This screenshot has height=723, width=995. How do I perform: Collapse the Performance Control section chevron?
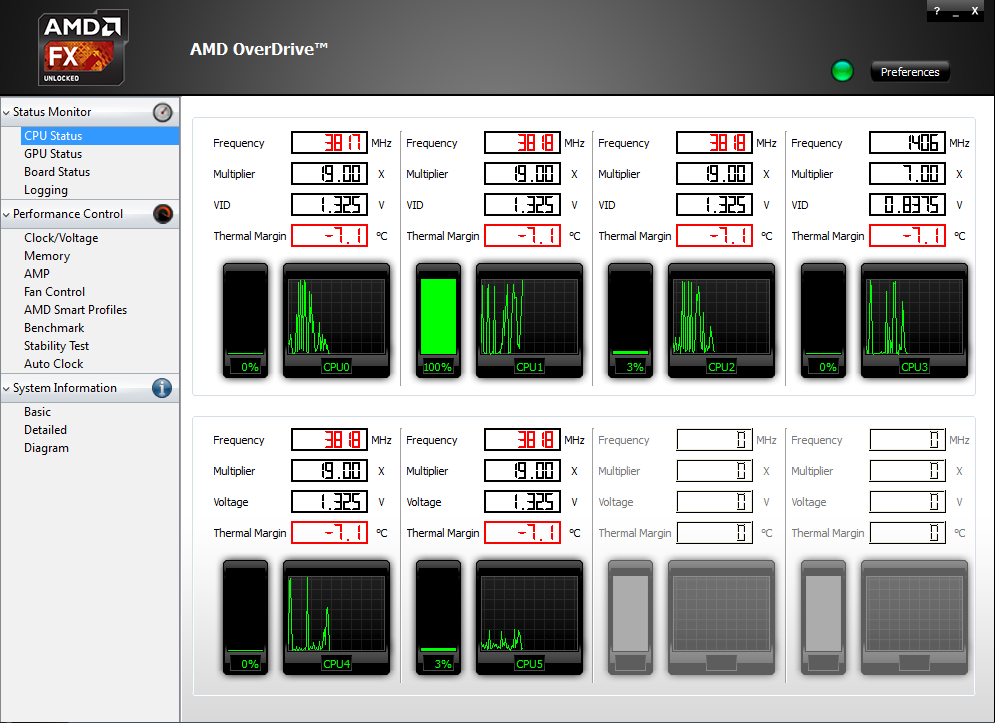6,215
